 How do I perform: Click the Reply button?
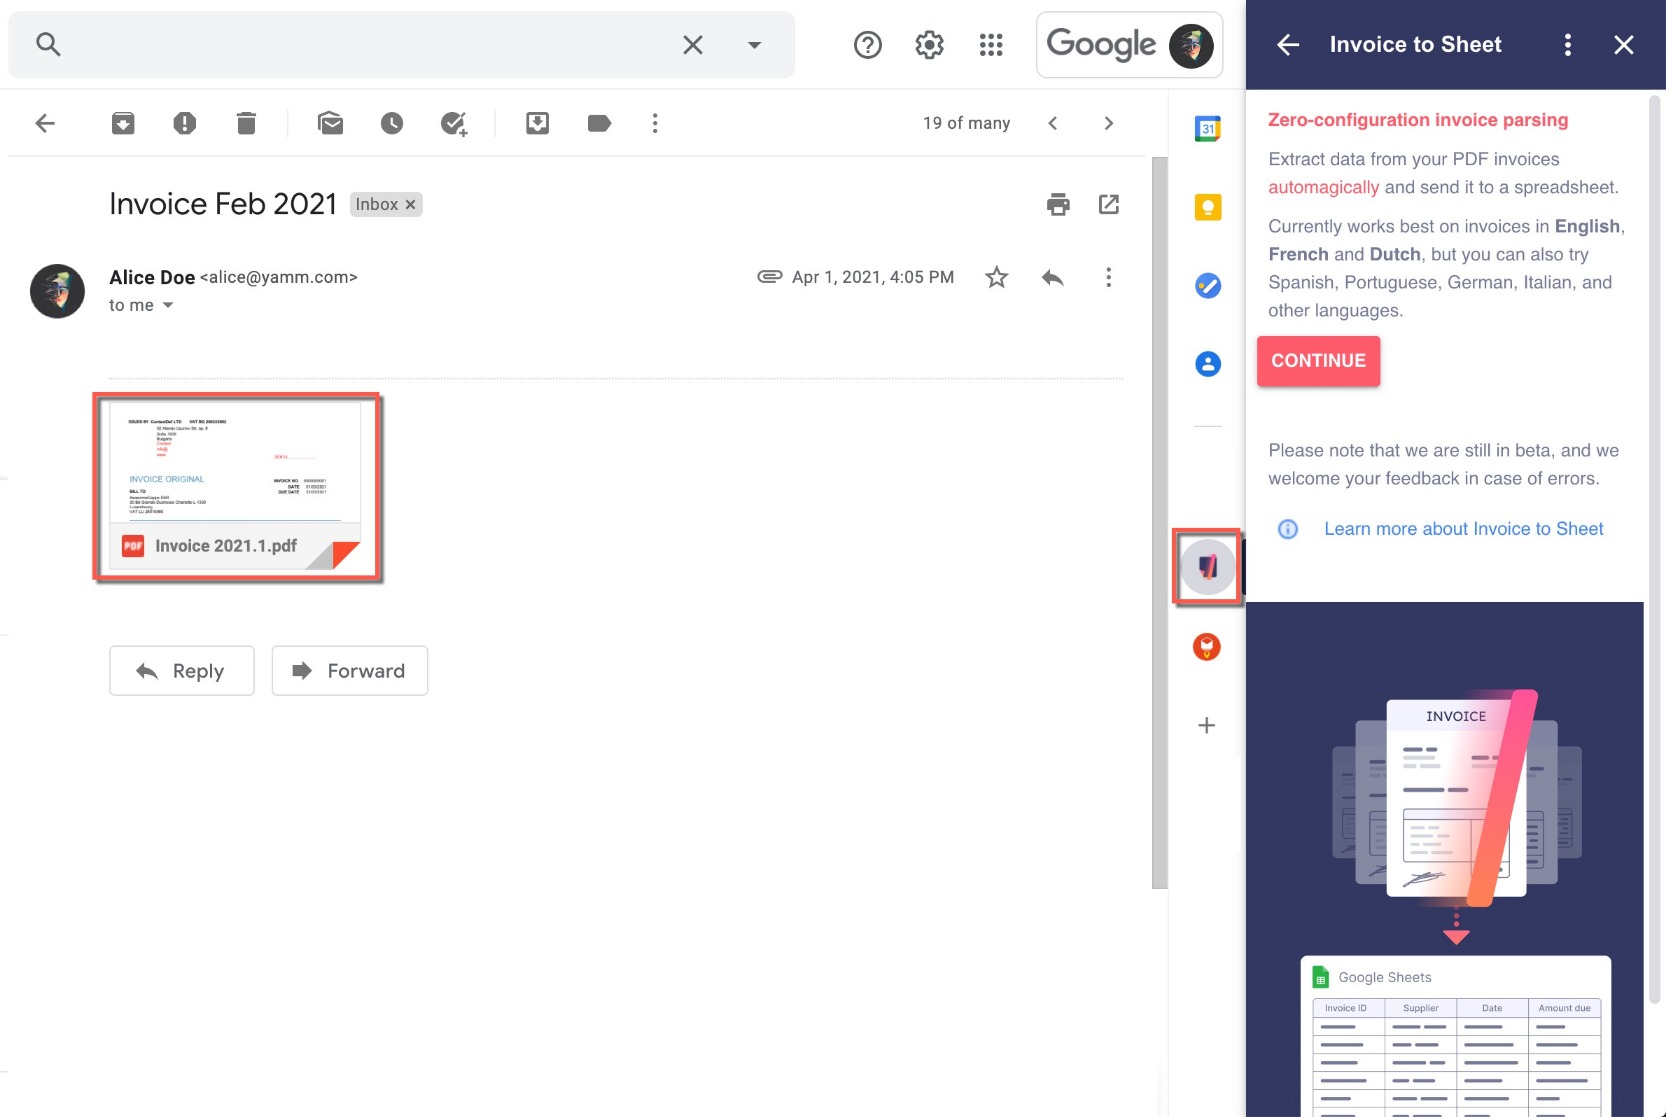point(182,671)
